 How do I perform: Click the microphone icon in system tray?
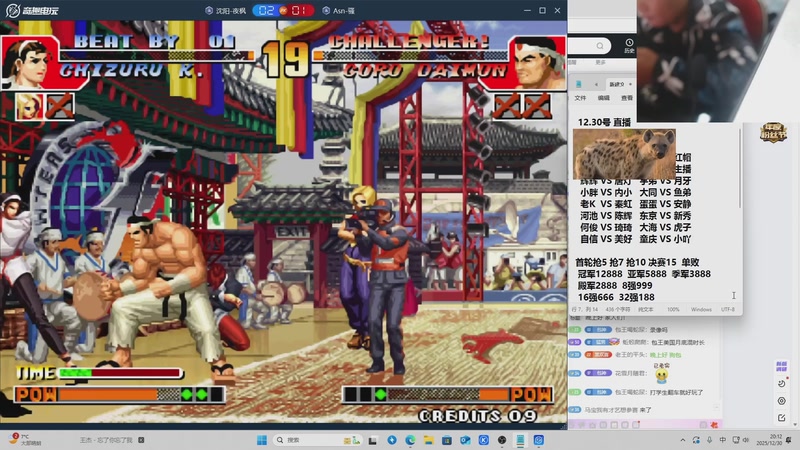pos(709,440)
